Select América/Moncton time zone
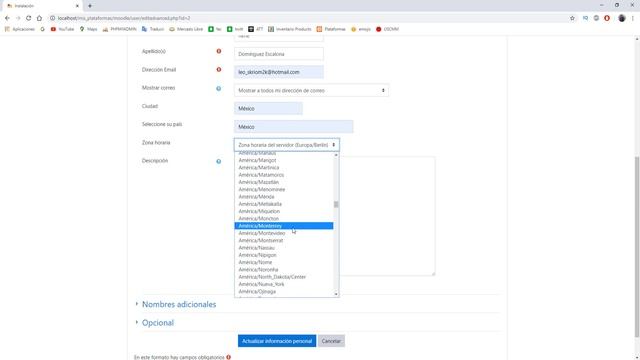The image size is (640, 360). [284, 218]
